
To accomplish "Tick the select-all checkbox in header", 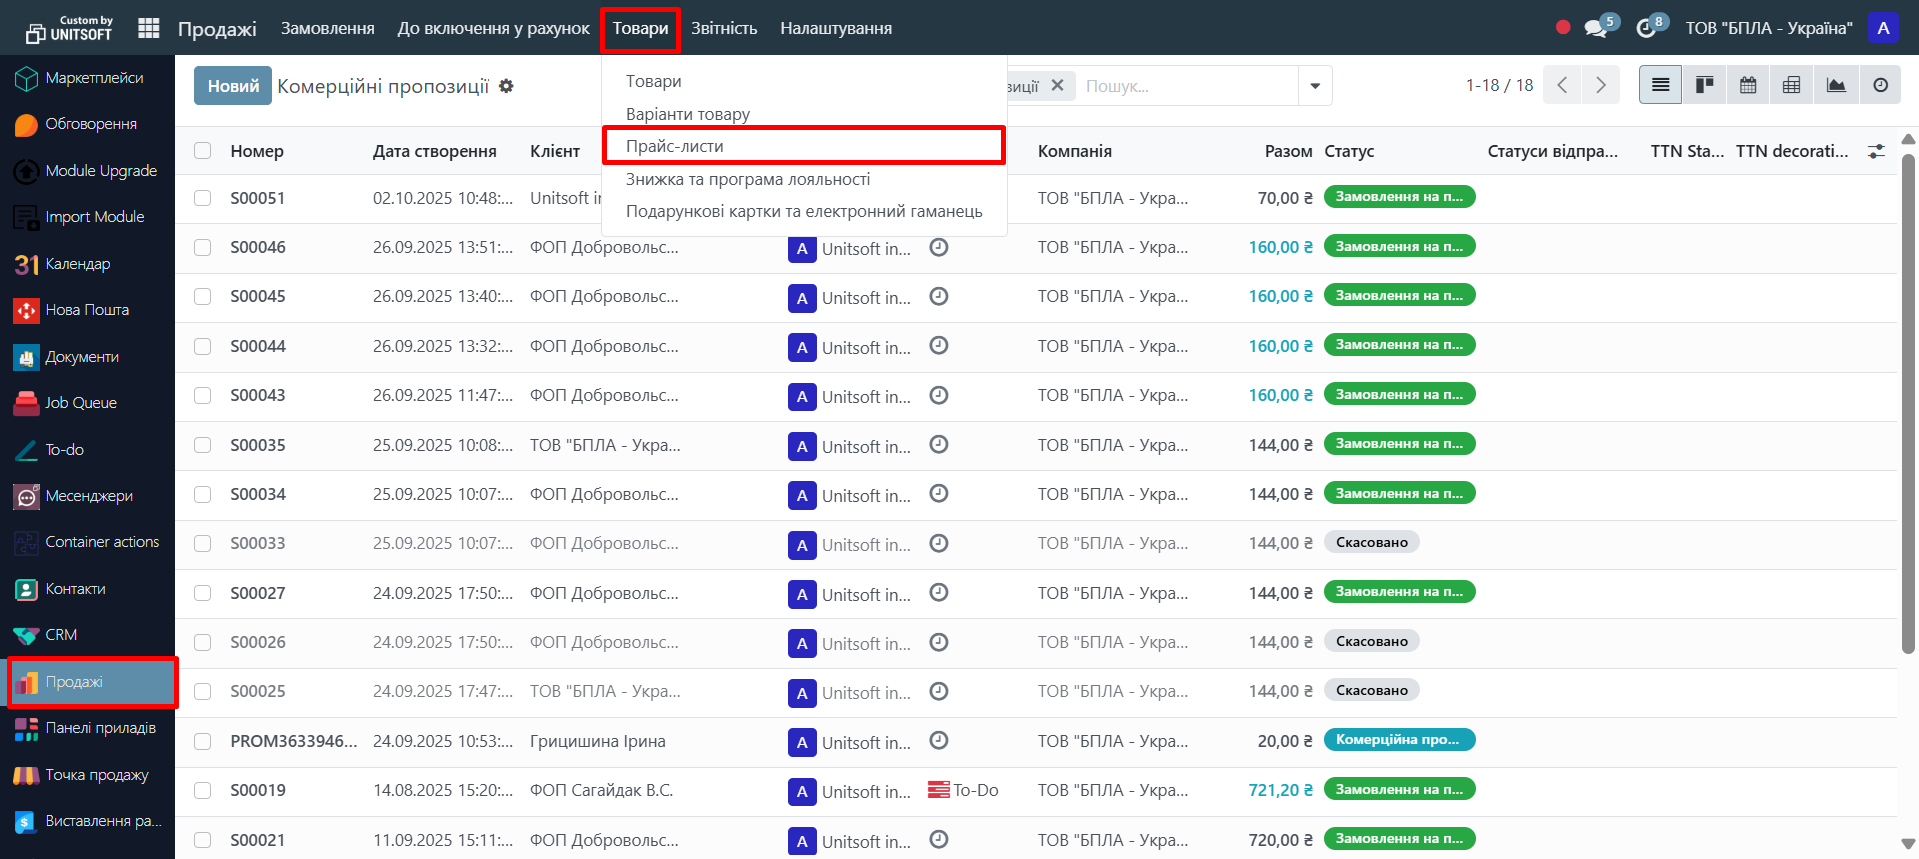I will [203, 151].
